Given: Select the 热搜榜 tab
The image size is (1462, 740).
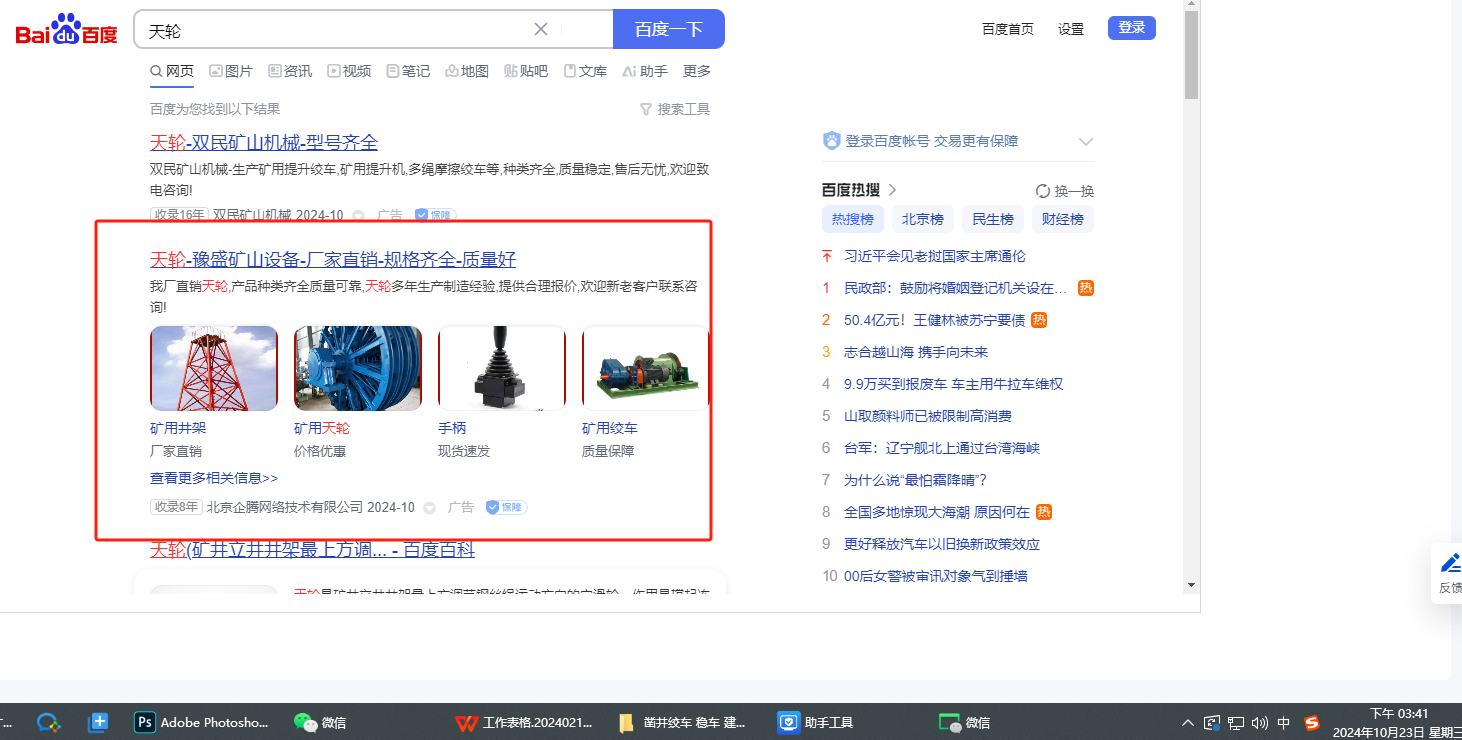Looking at the screenshot, I should pyautogui.click(x=853, y=219).
